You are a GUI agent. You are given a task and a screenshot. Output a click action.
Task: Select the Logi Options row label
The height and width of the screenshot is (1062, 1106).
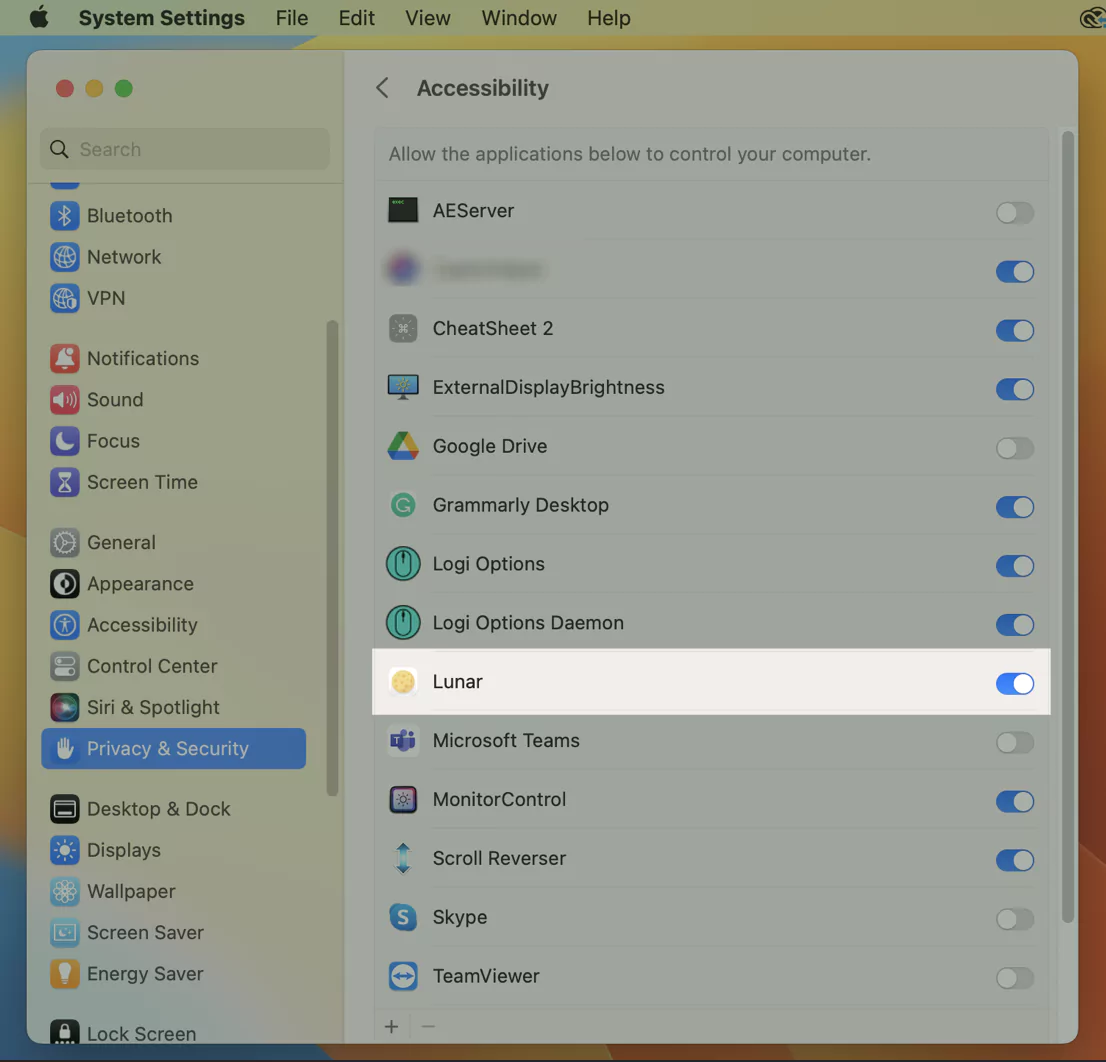pos(488,564)
